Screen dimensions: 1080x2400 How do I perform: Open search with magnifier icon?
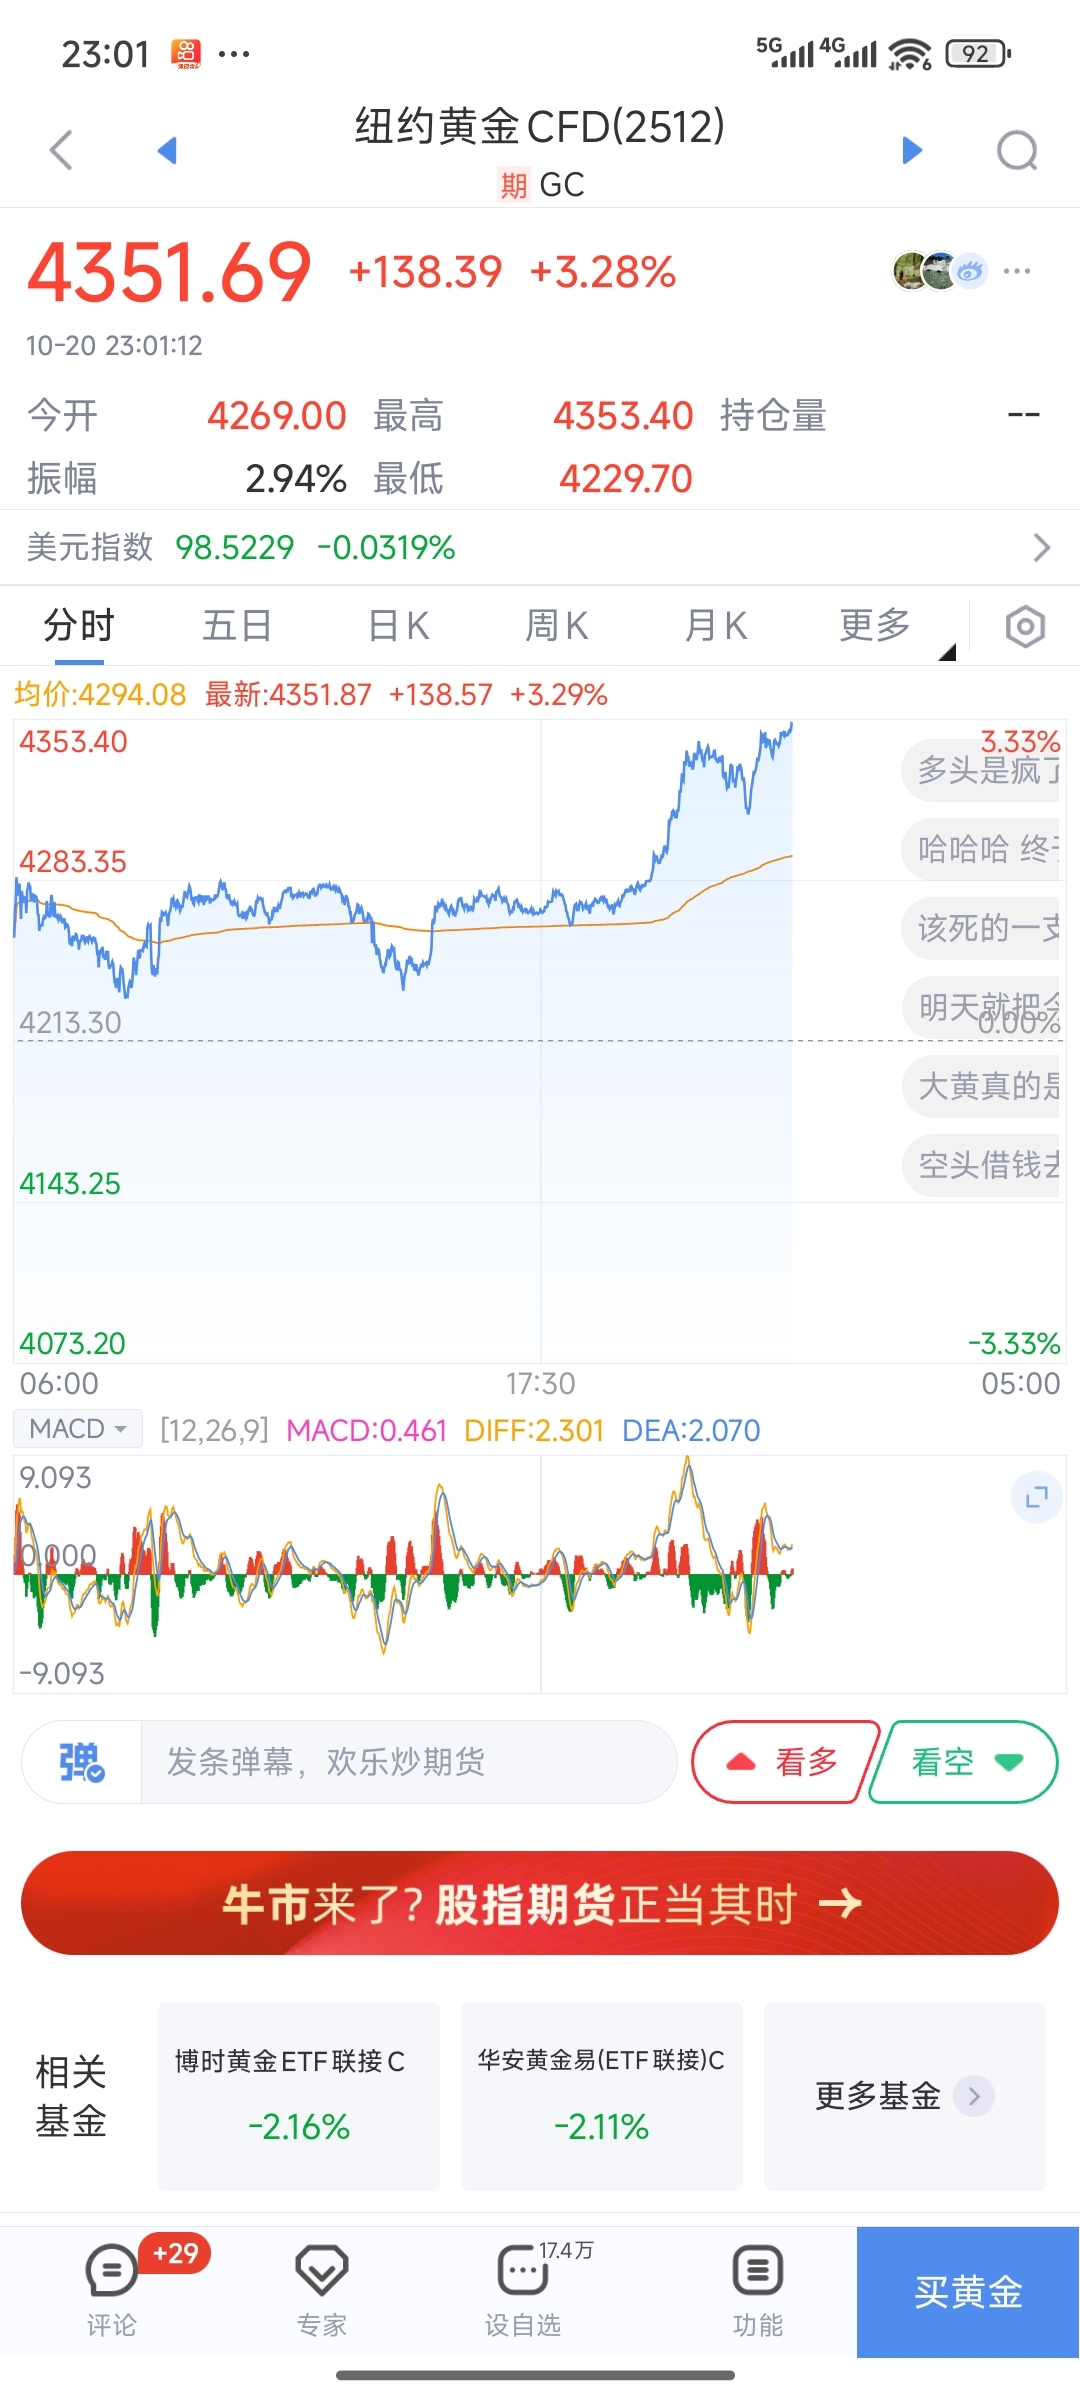pos(1017,151)
